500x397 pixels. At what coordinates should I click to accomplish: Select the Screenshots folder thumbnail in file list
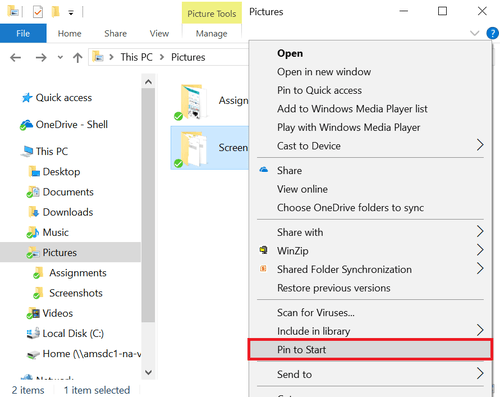tap(192, 149)
